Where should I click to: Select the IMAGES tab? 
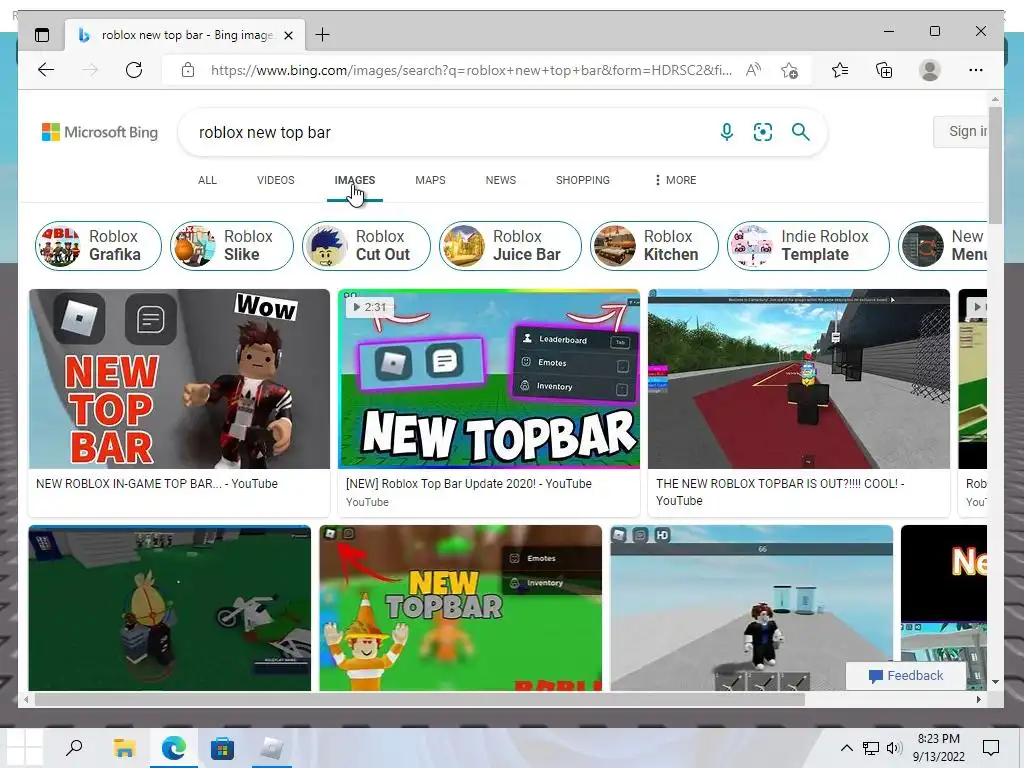[355, 180]
